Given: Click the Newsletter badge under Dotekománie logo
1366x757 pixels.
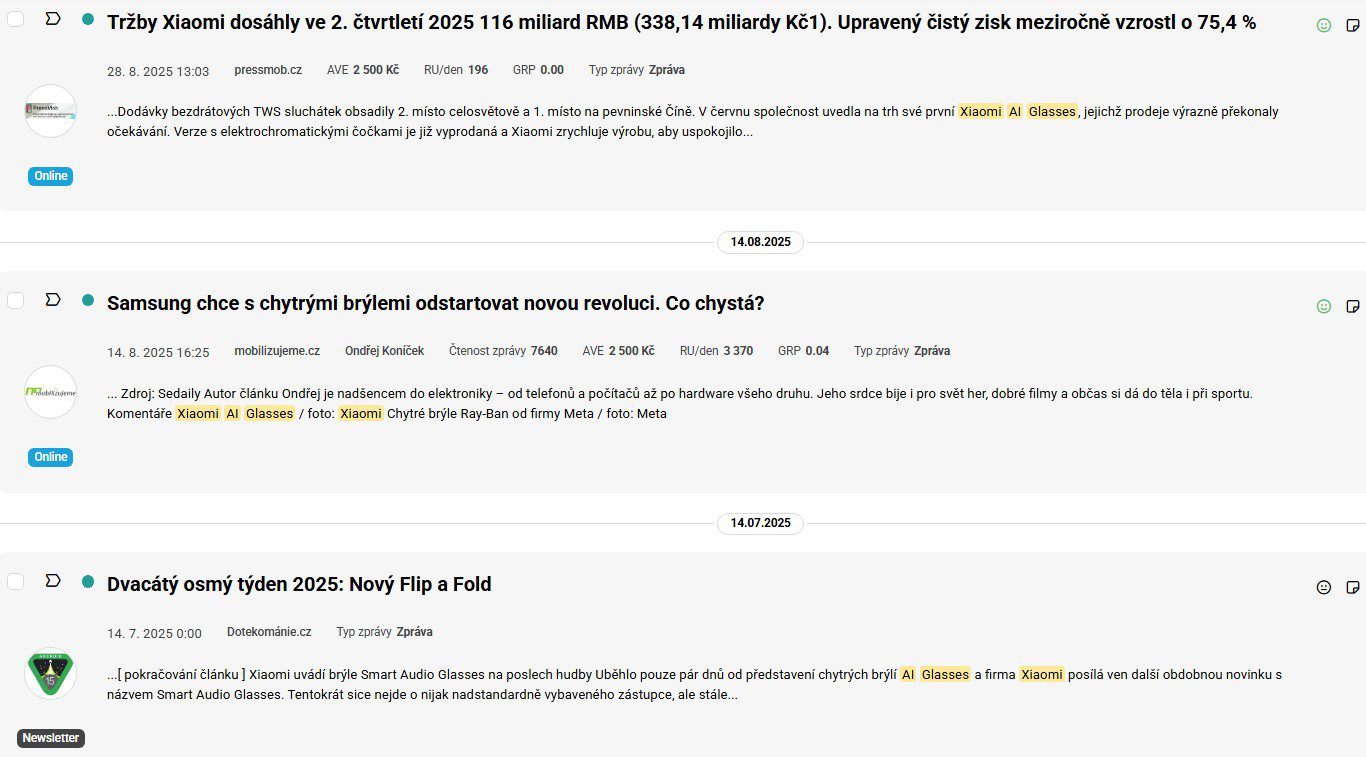Looking at the screenshot, I should click(51, 738).
